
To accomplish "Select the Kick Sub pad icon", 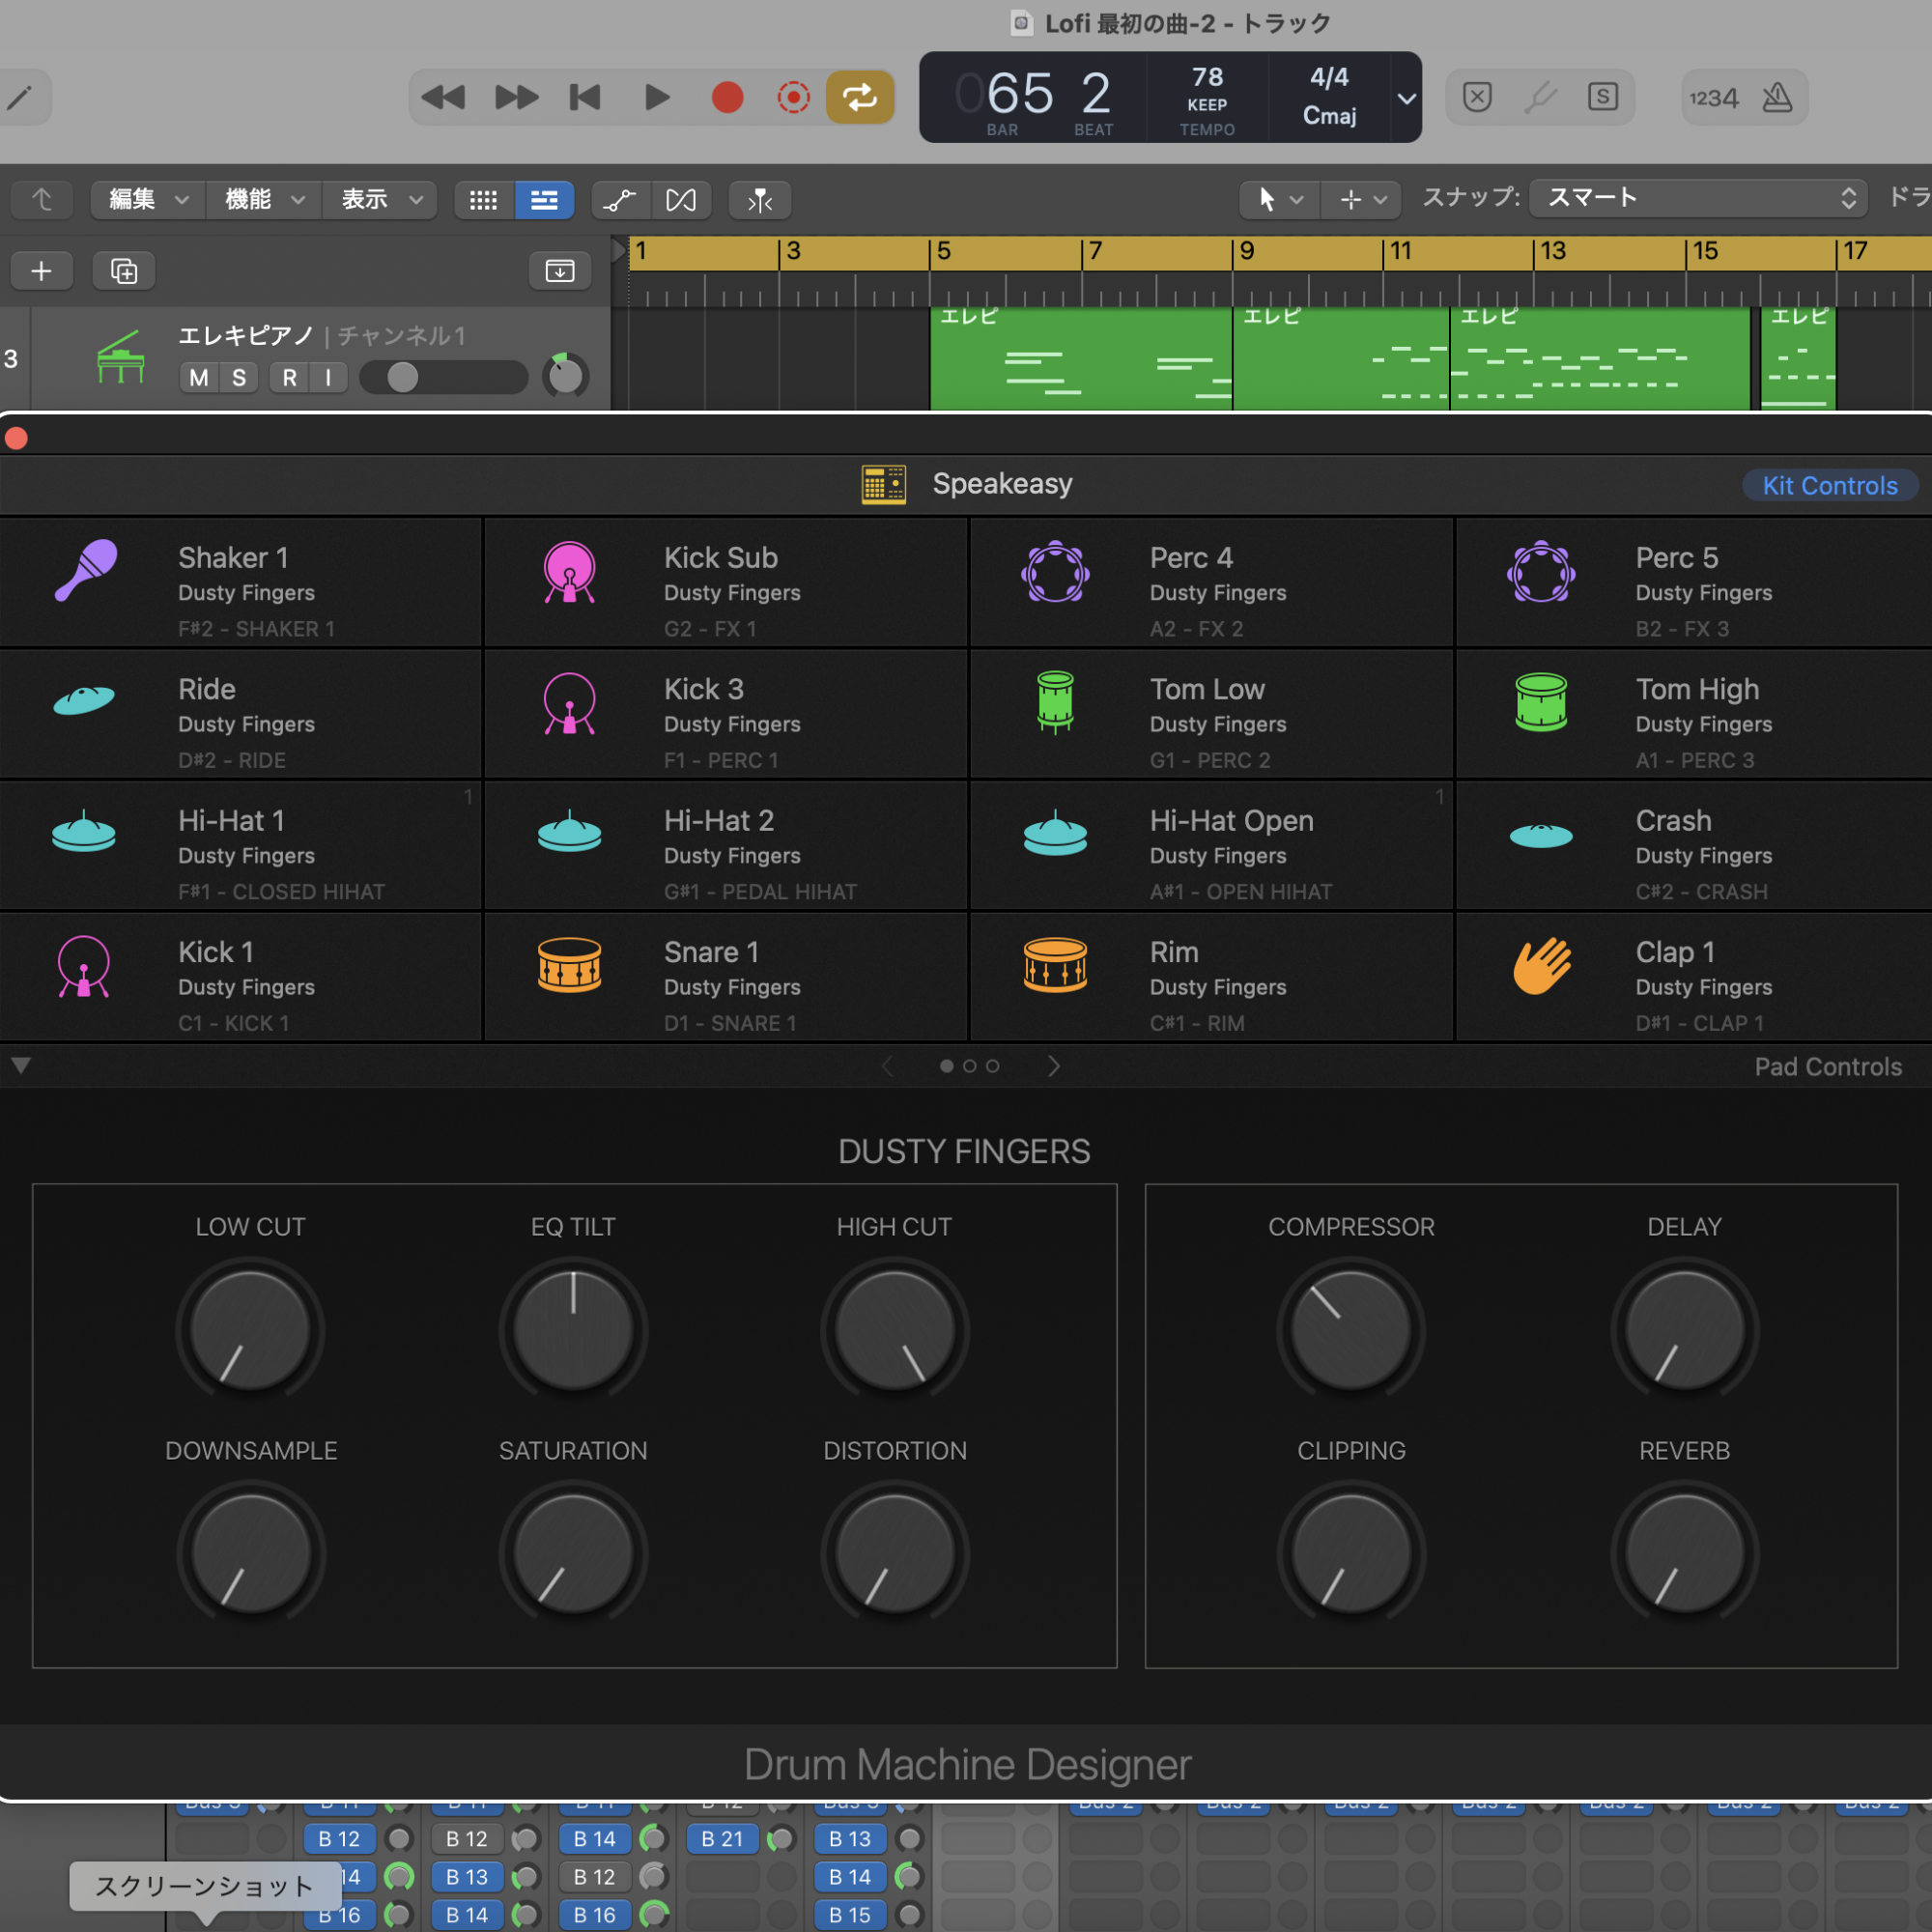I will pyautogui.click(x=570, y=571).
